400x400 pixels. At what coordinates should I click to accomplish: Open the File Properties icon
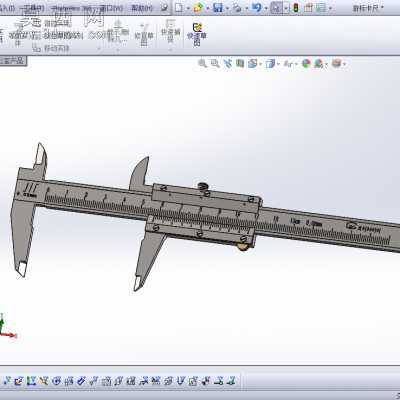pos(308,8)
